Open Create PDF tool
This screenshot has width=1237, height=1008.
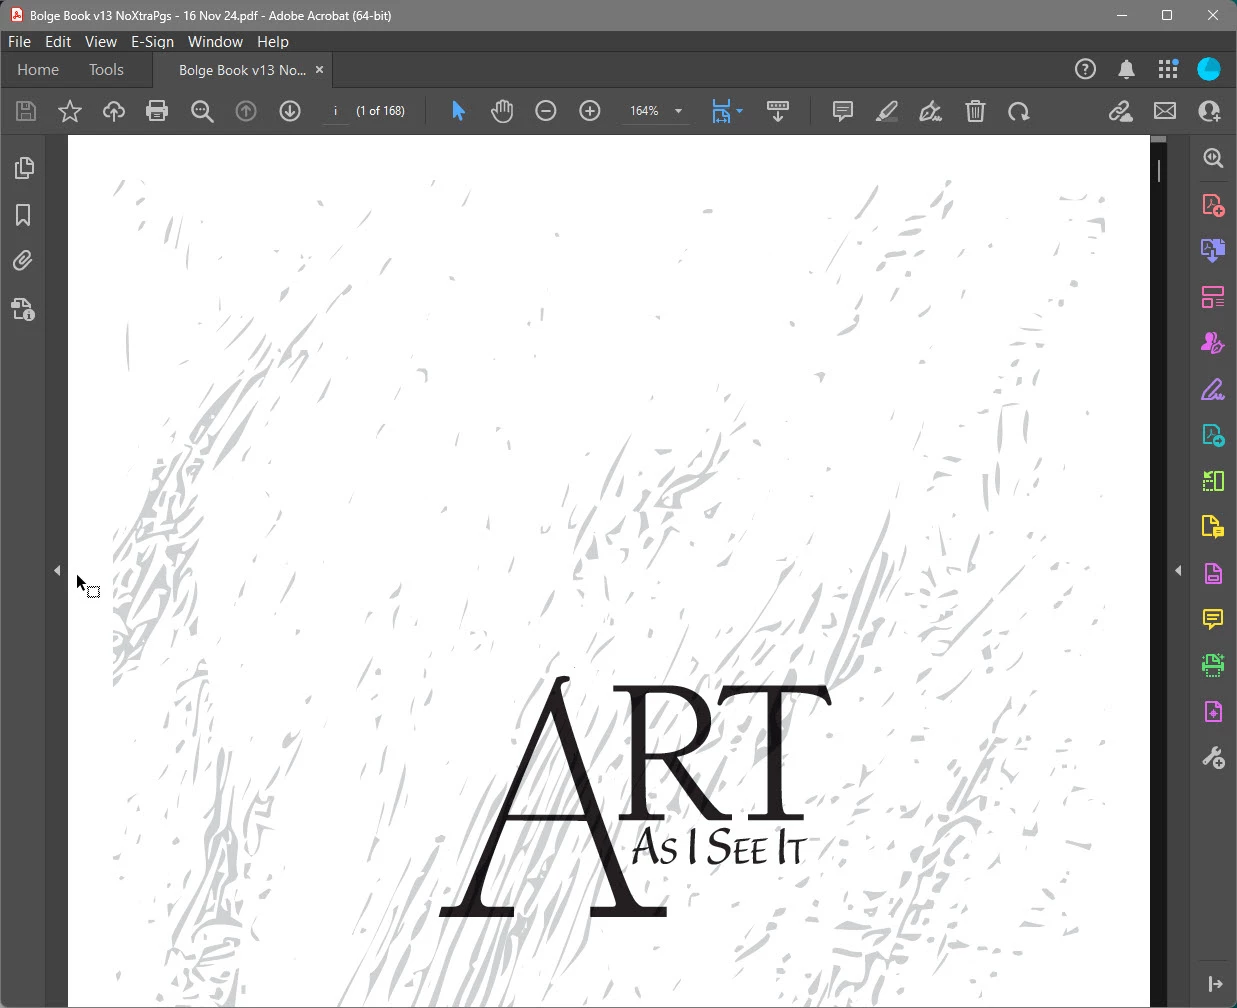pyautogui.click(x=1213, y=205)
